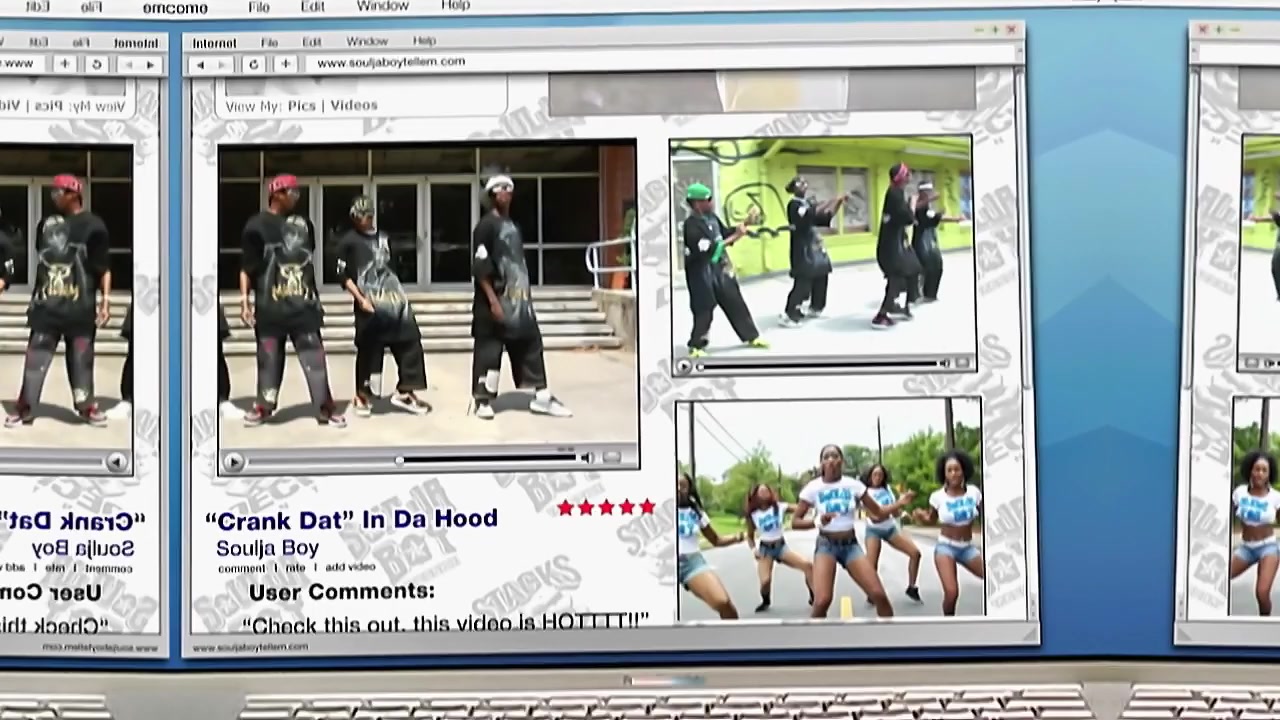
Task: Open the Edit menu in center window
Action: (x=312, y=42)
